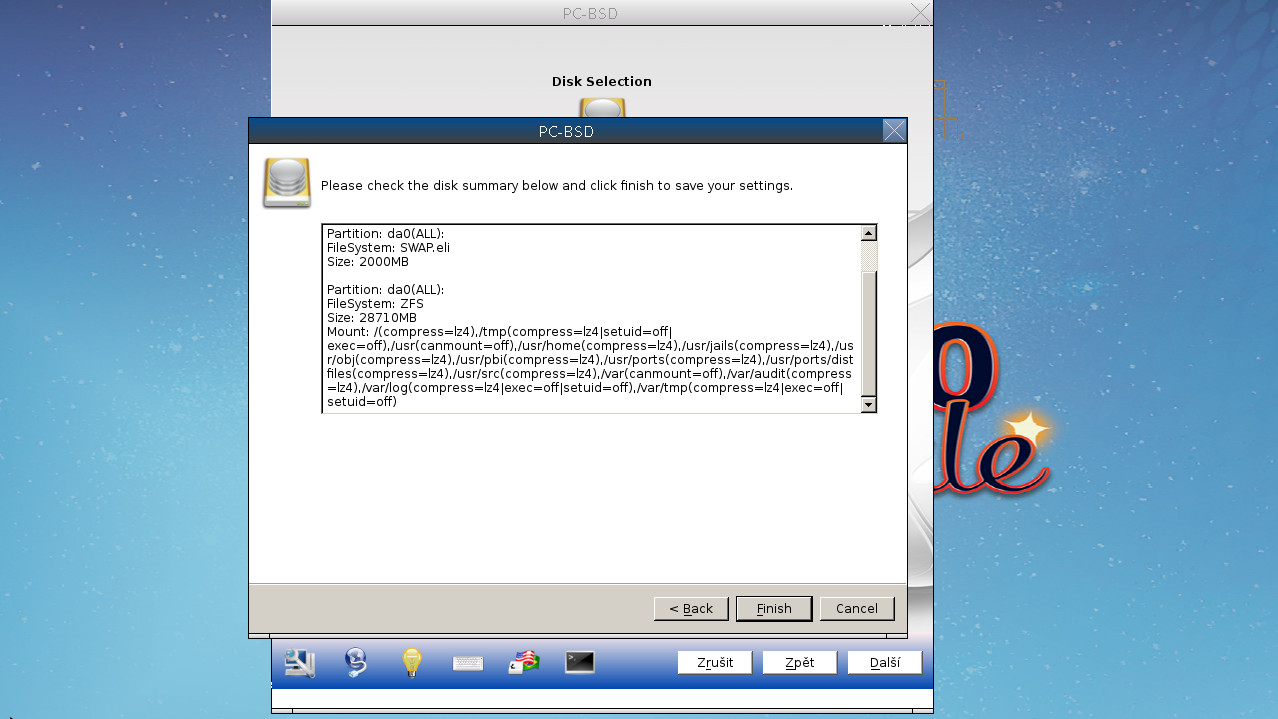This screenshot has height=719, width=1278.
Task: Select the system hardware info icon
Action: point(299,662)
